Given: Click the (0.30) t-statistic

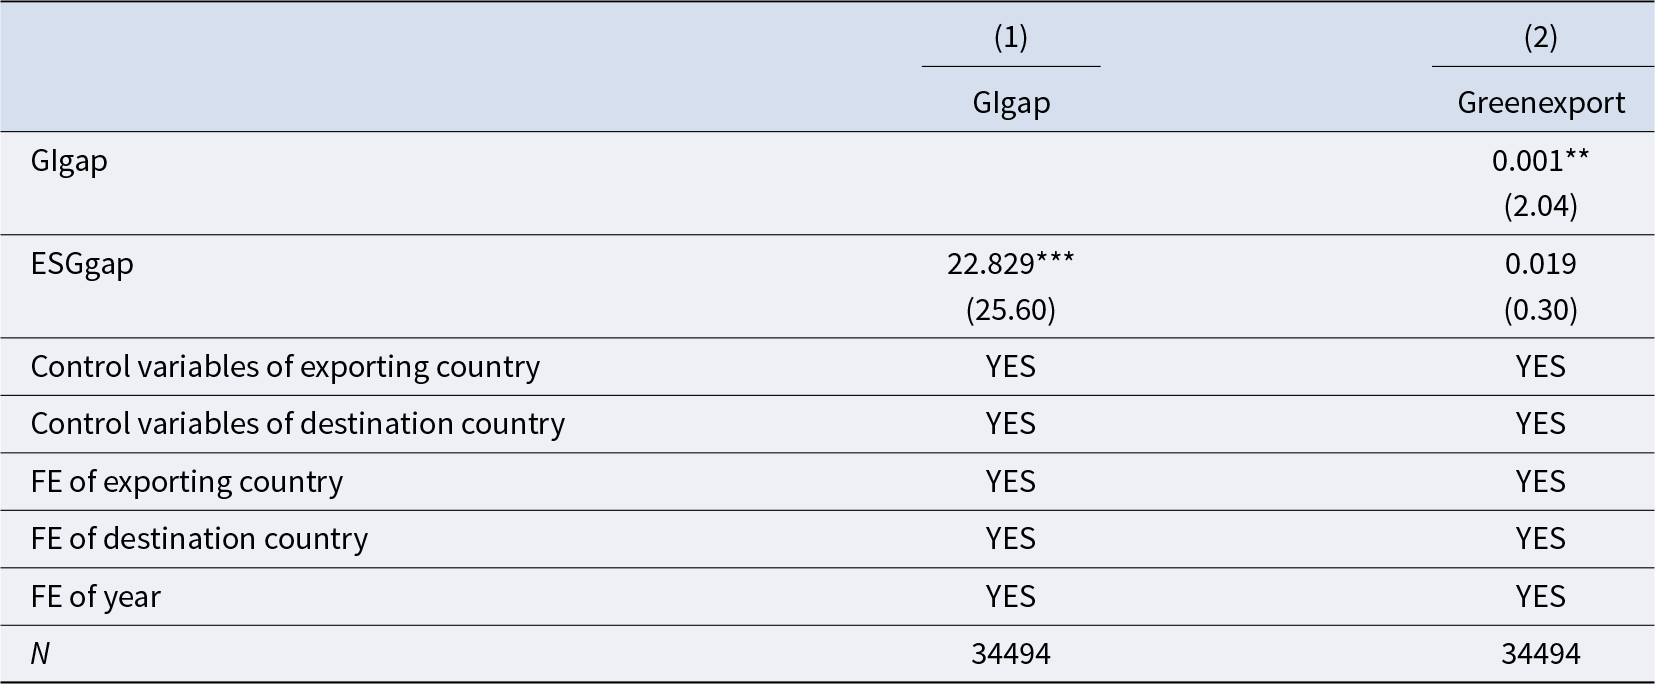Looking at the screenshot, I should 1540,310.
